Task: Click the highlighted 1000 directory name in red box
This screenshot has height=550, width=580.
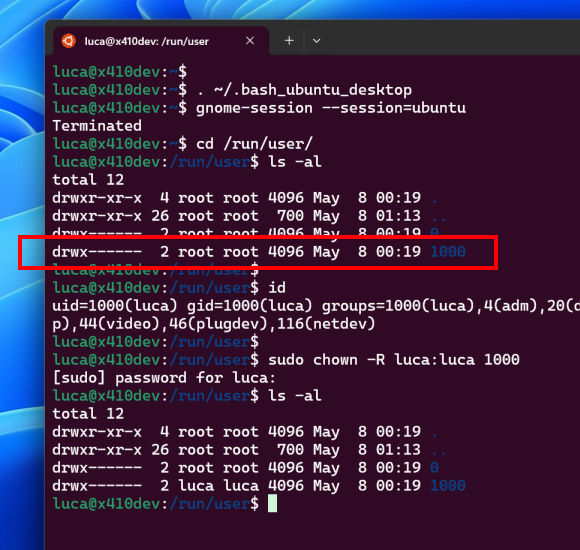Action: click(448, 252)
